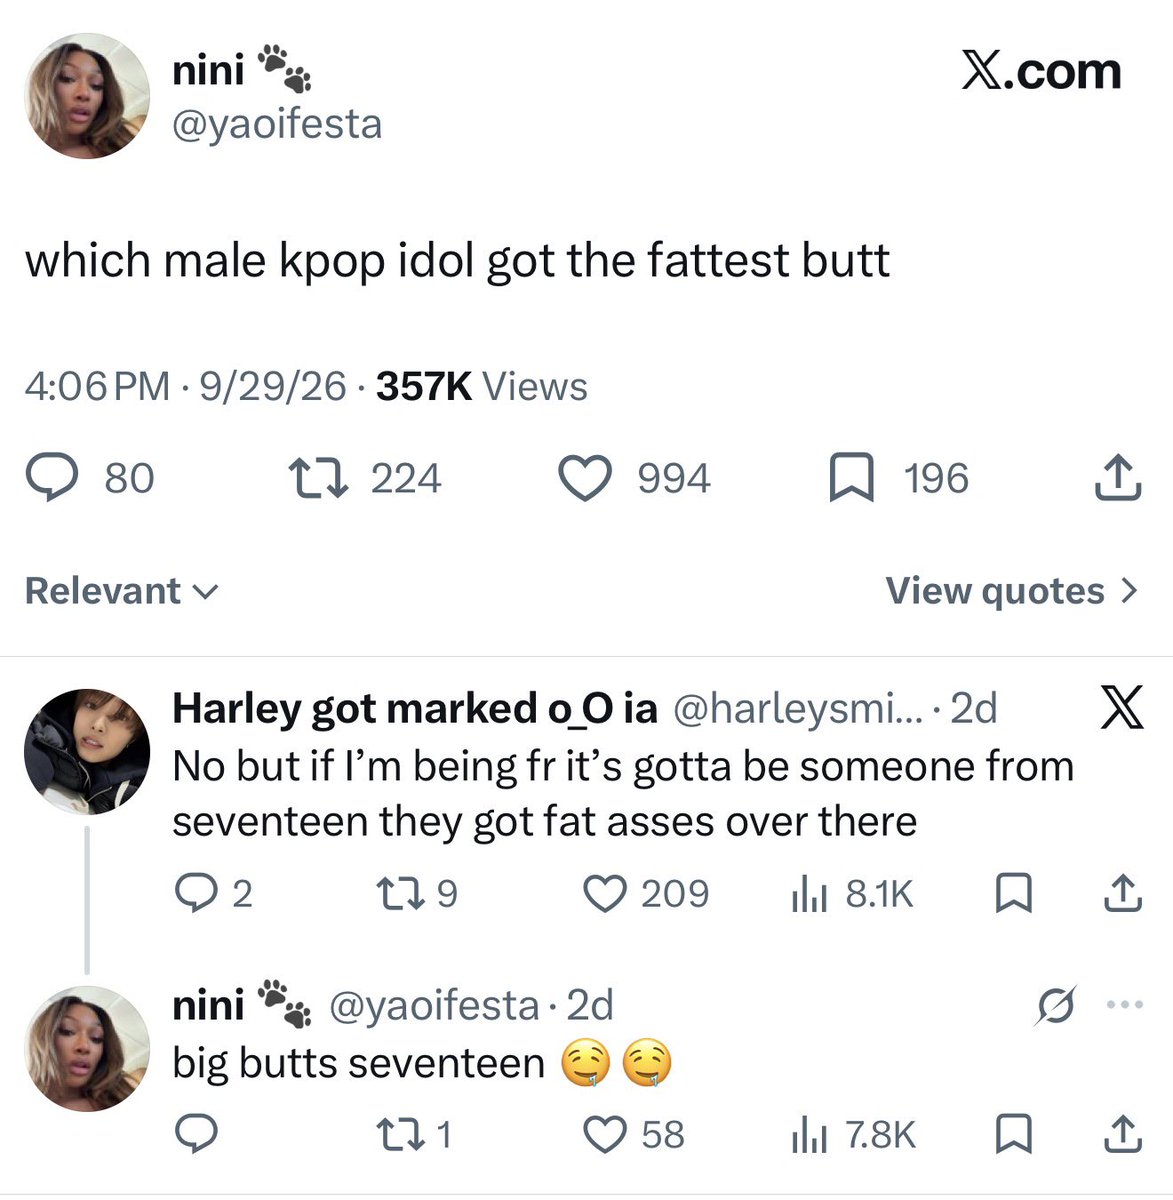The image size is (1173, 1200).
Task: Open View quotes link
Action: [1012, 591]
